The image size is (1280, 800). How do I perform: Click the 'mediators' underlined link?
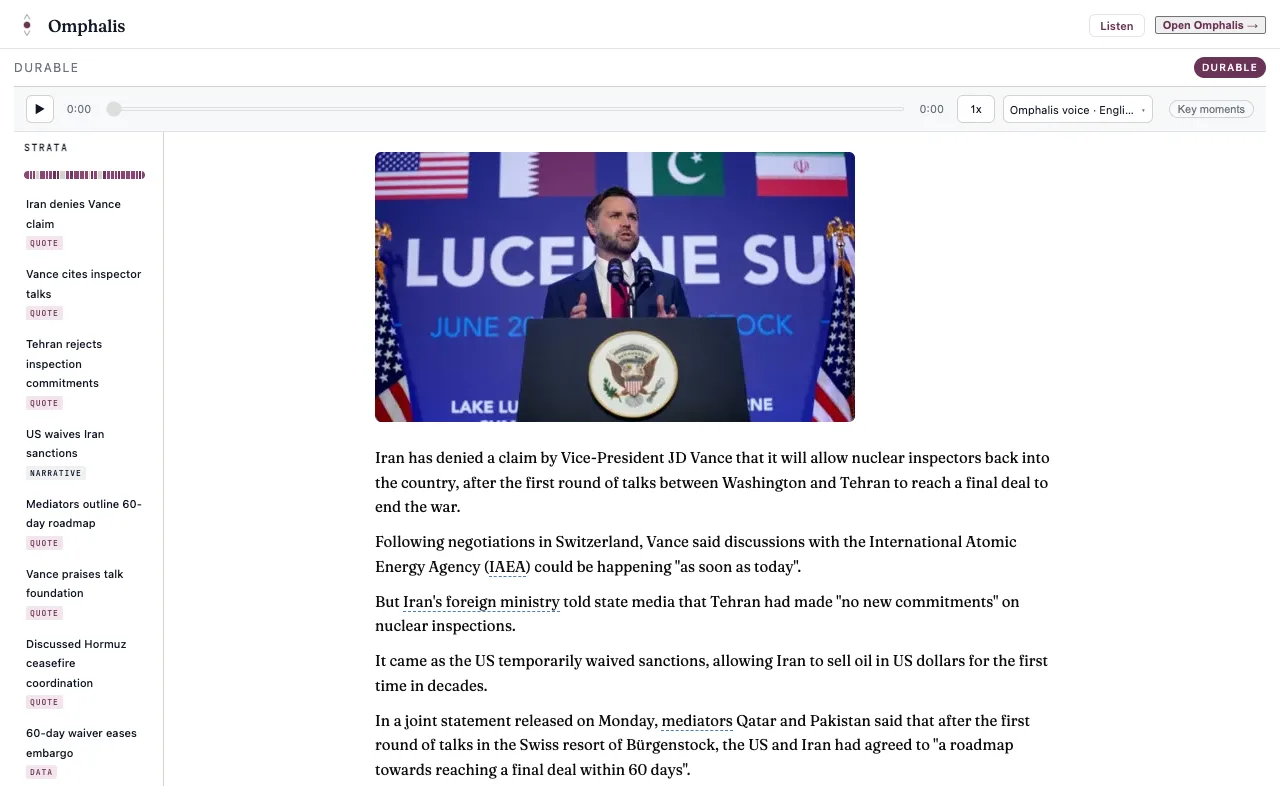pos(697,721)
